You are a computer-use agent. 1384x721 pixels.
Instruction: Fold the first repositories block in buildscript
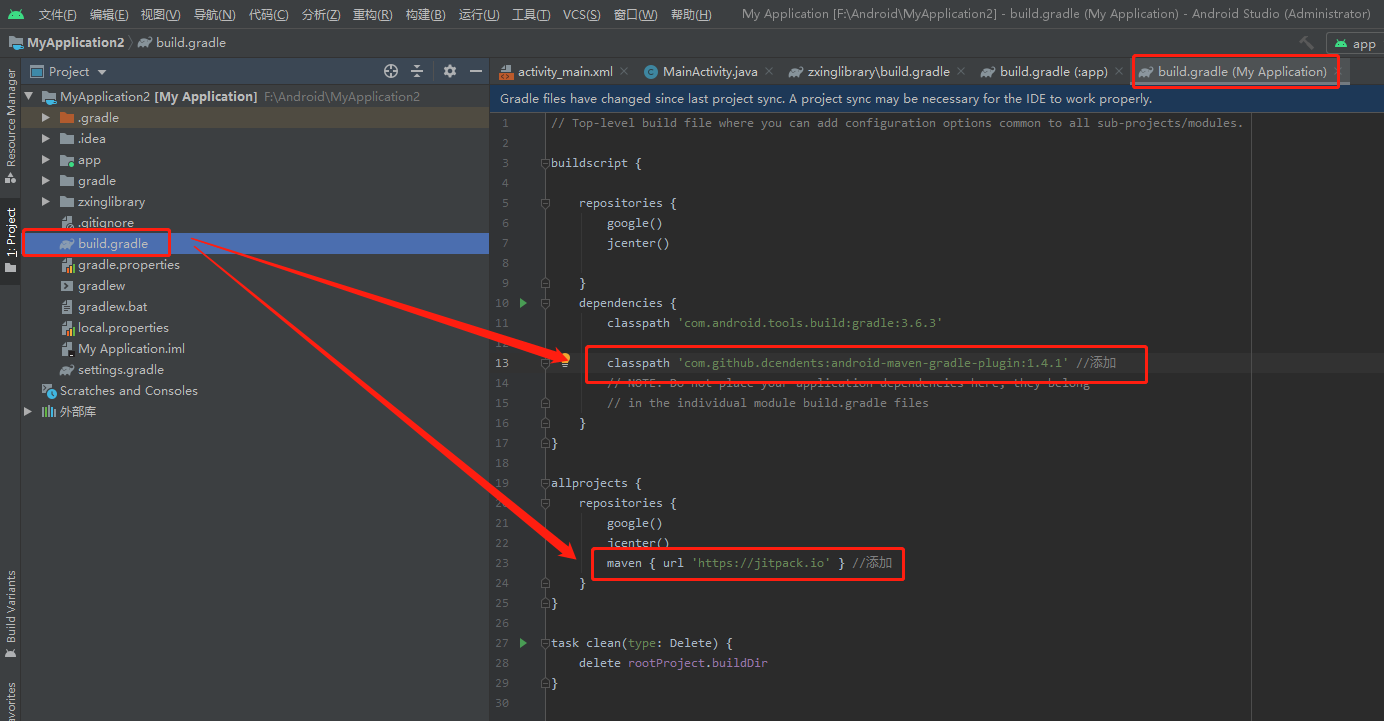[545, 203]
